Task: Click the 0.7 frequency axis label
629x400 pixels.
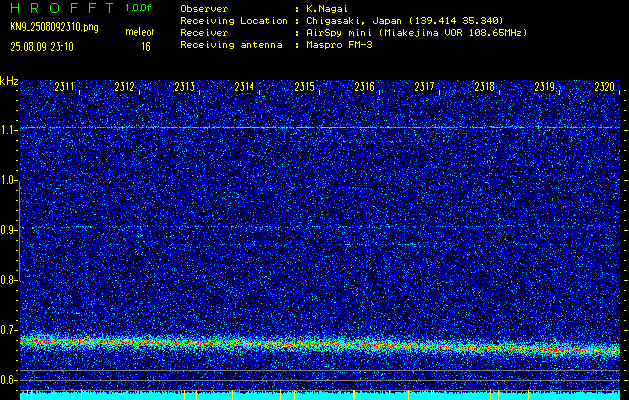Action: (8, 330)
